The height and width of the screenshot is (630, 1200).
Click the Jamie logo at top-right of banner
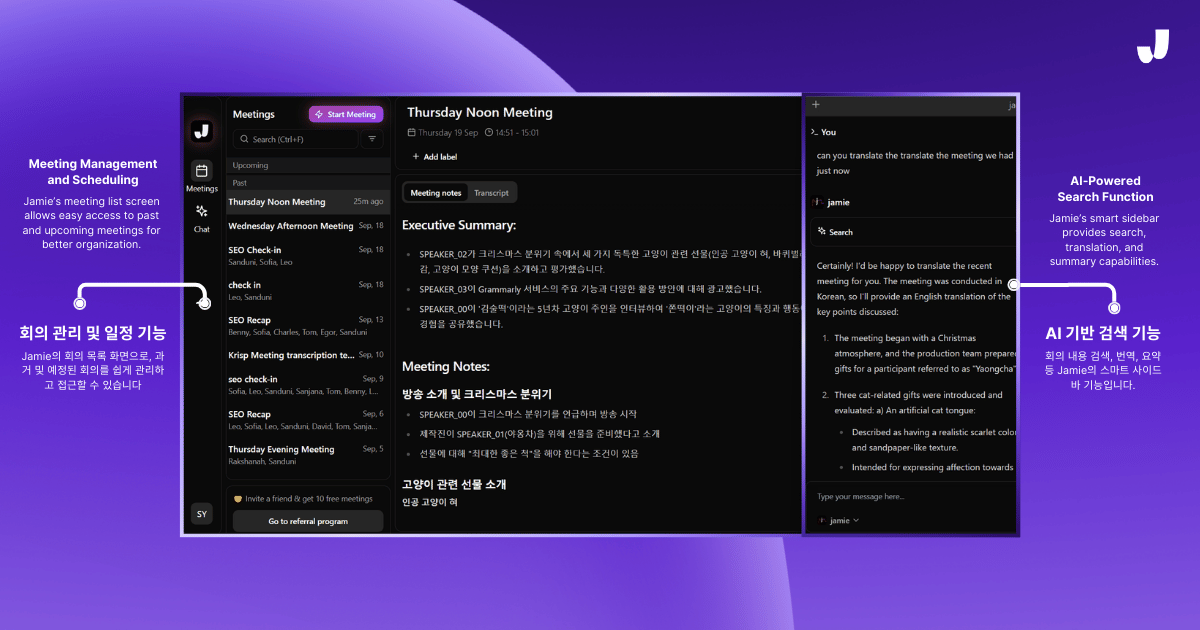tap(1153, 46)
